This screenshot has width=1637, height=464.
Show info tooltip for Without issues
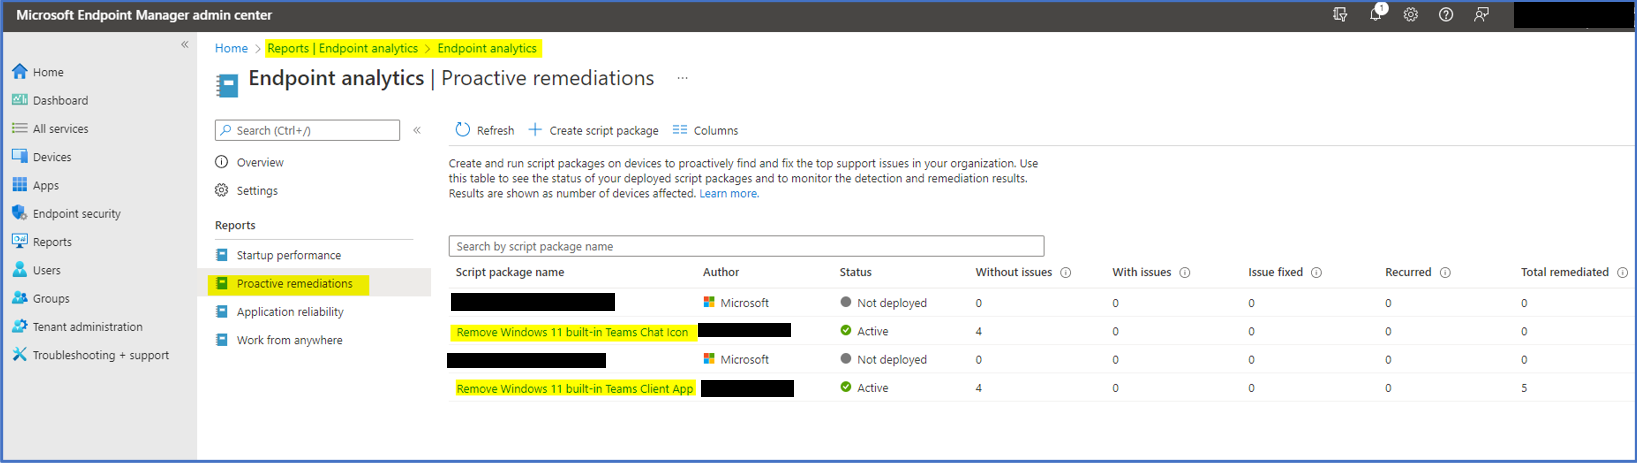tap(1066, 272)
